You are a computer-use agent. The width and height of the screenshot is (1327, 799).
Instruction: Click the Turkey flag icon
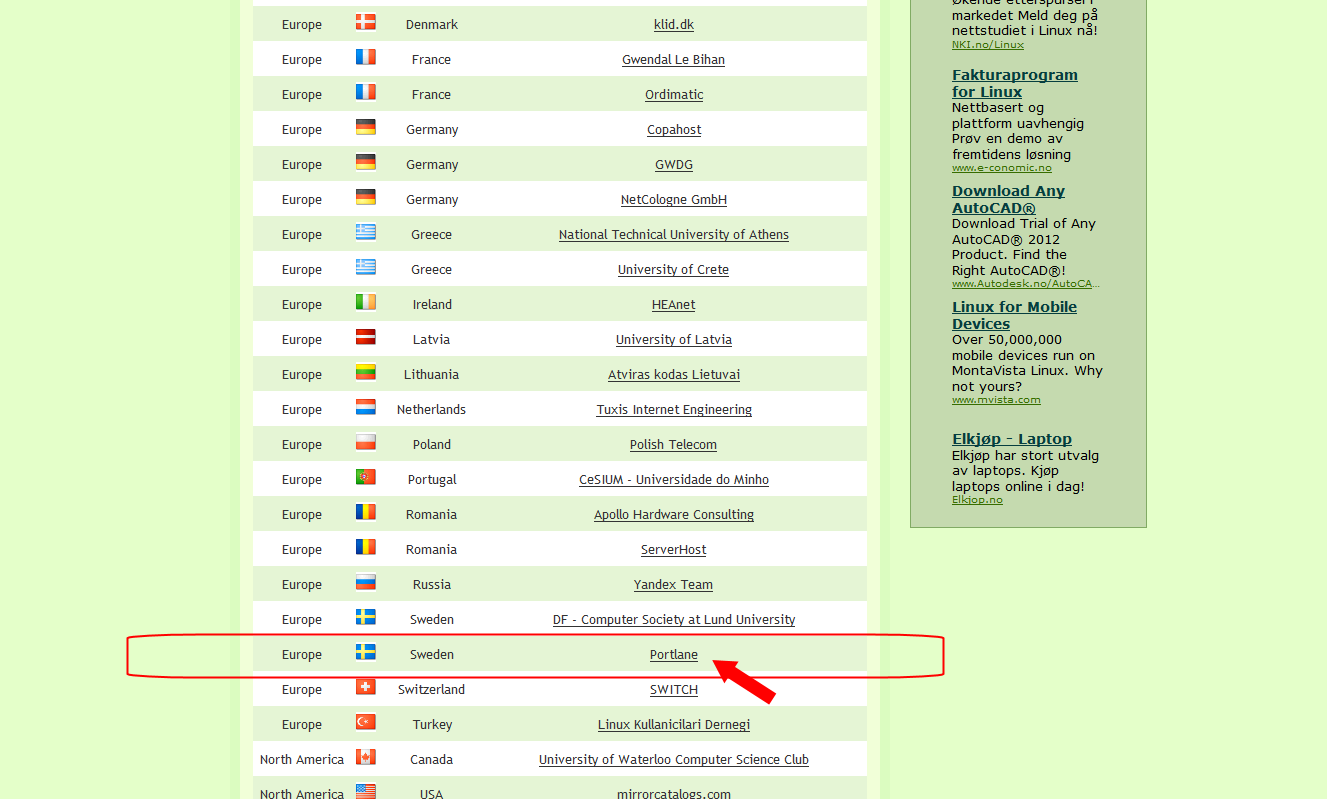click(366, 722)
